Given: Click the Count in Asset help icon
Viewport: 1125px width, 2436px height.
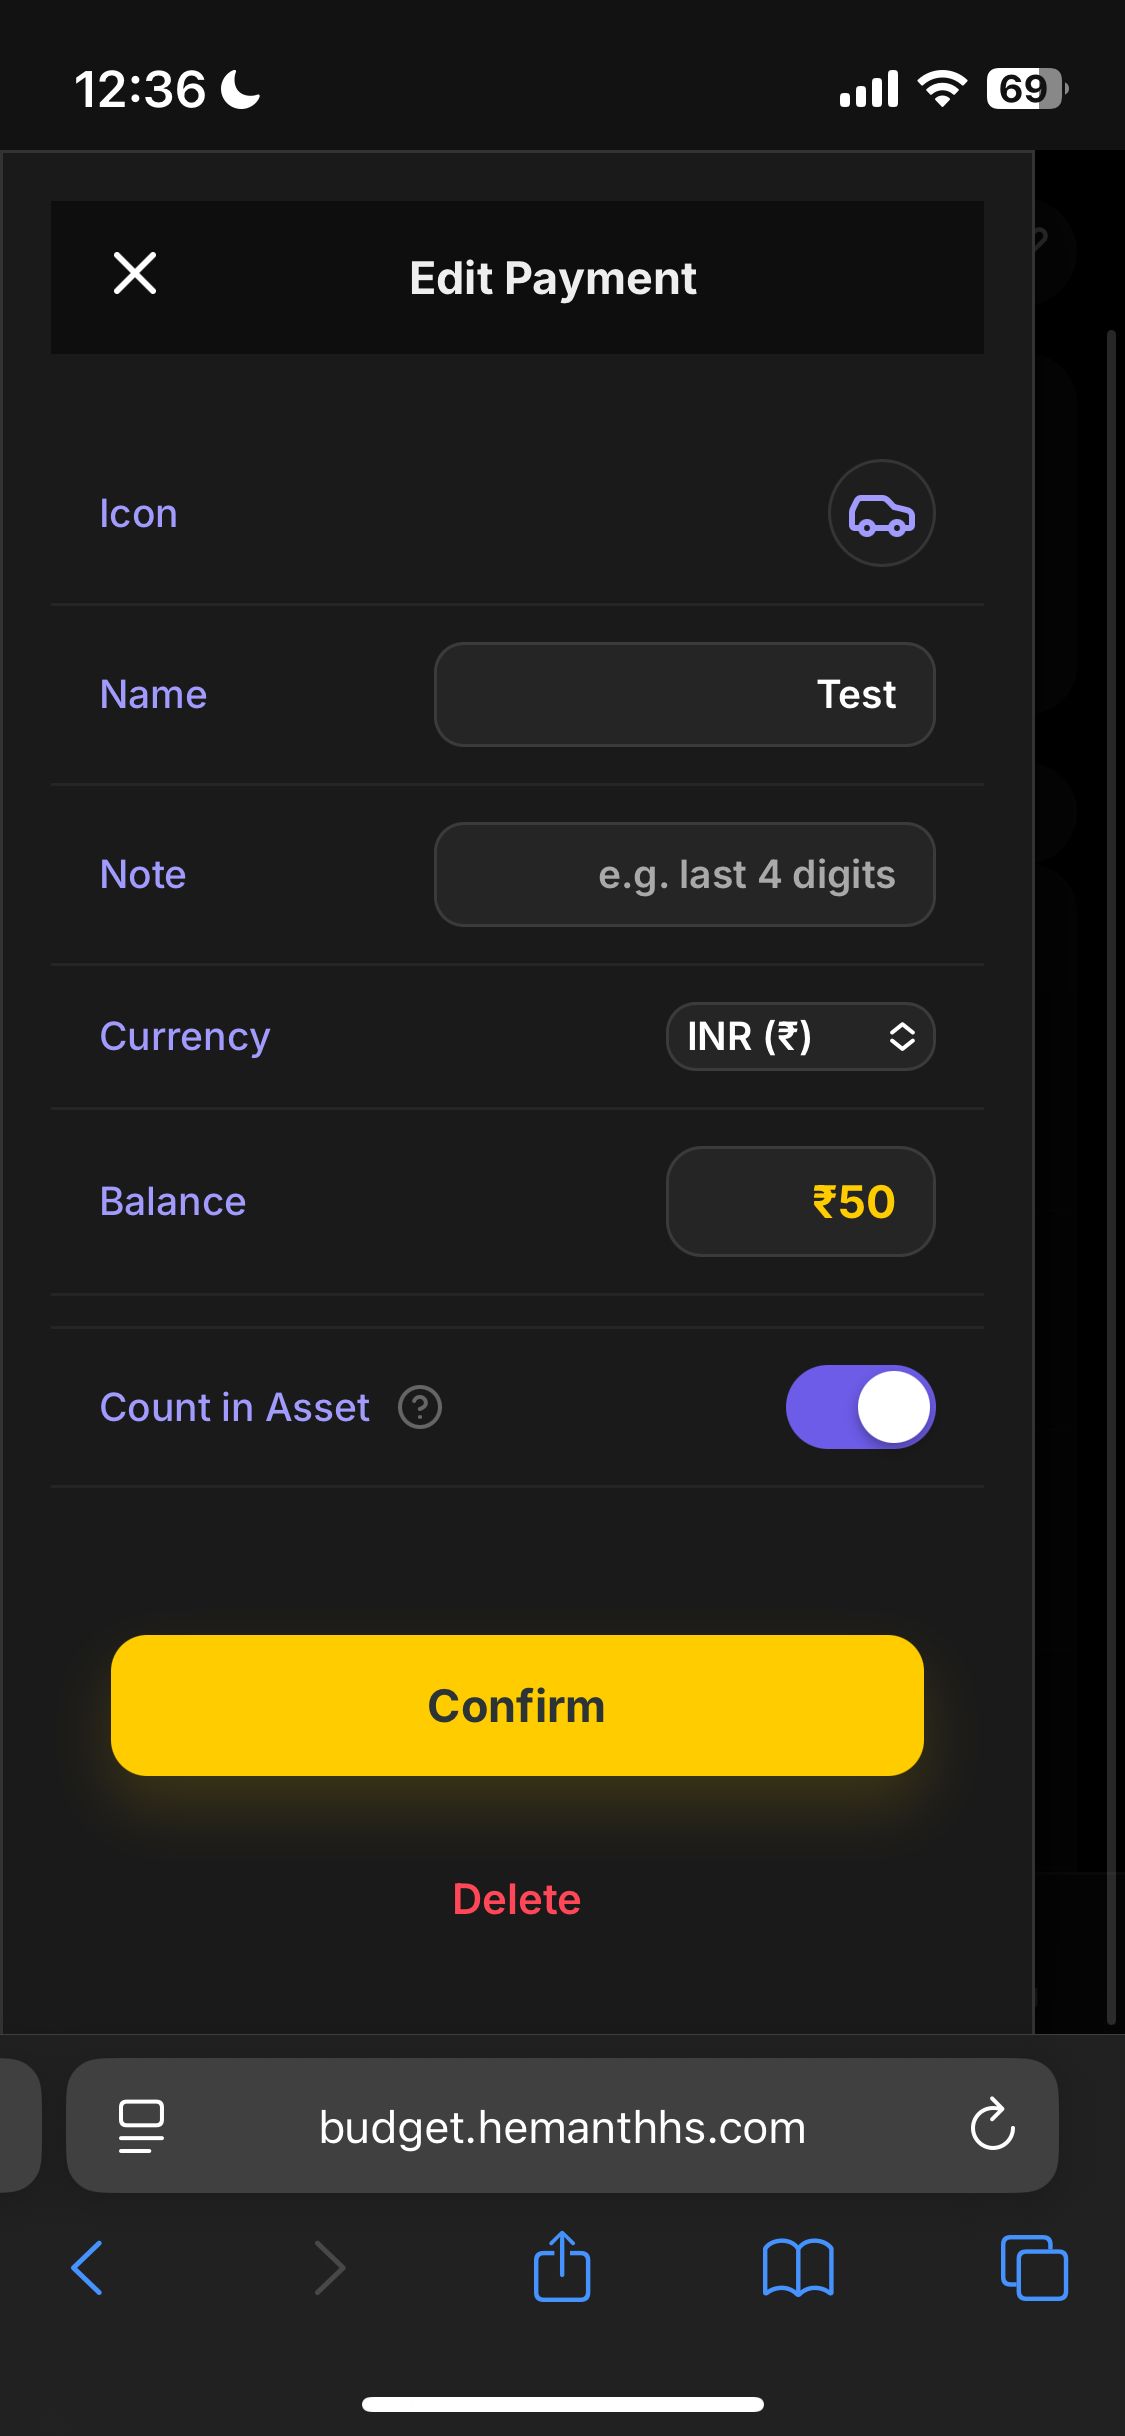Looking at the screenshot, I should click(420, 1407).
